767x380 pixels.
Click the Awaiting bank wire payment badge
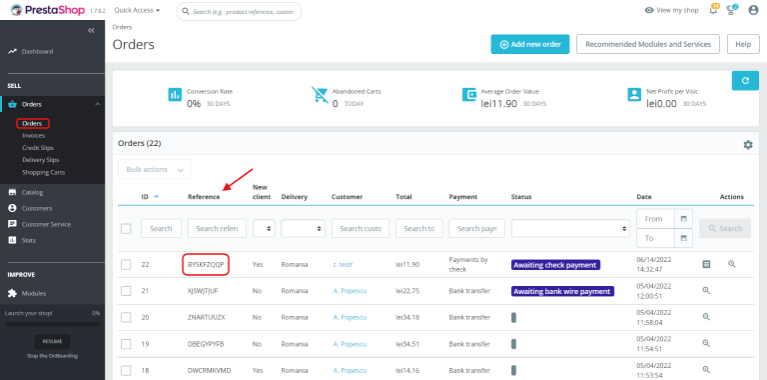pos(563,291)
